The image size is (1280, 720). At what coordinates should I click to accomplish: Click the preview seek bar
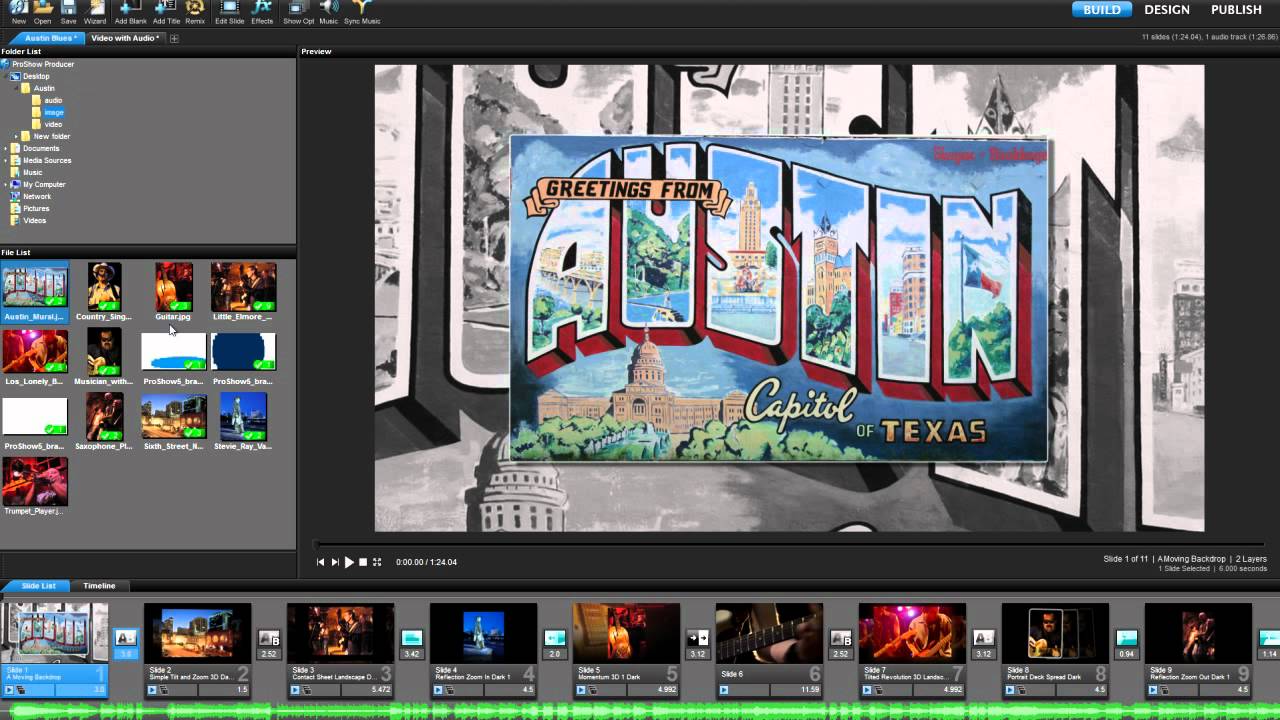click(790, 545)
